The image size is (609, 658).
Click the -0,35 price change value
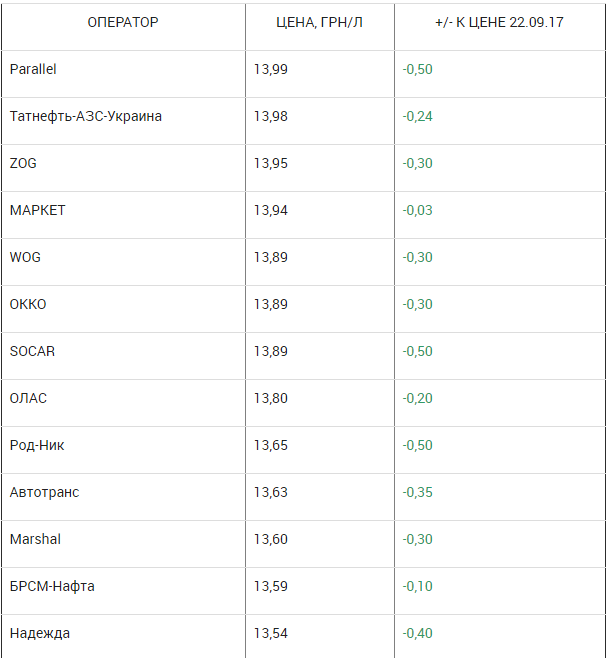click(x=417, y=492)
